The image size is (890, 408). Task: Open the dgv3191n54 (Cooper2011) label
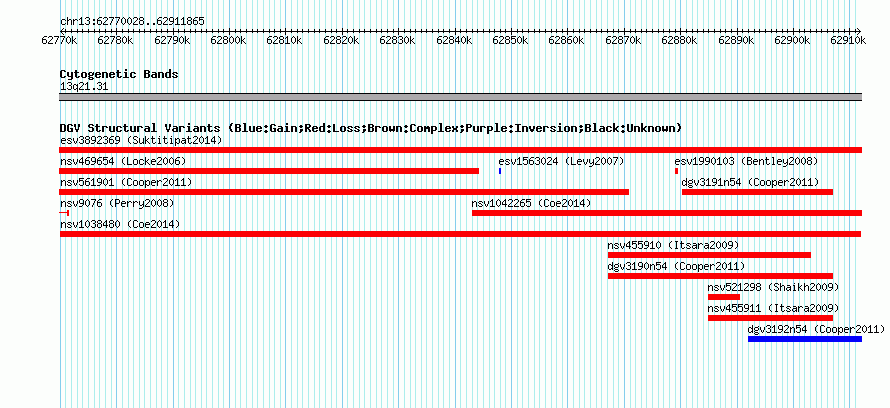point(750,182)
